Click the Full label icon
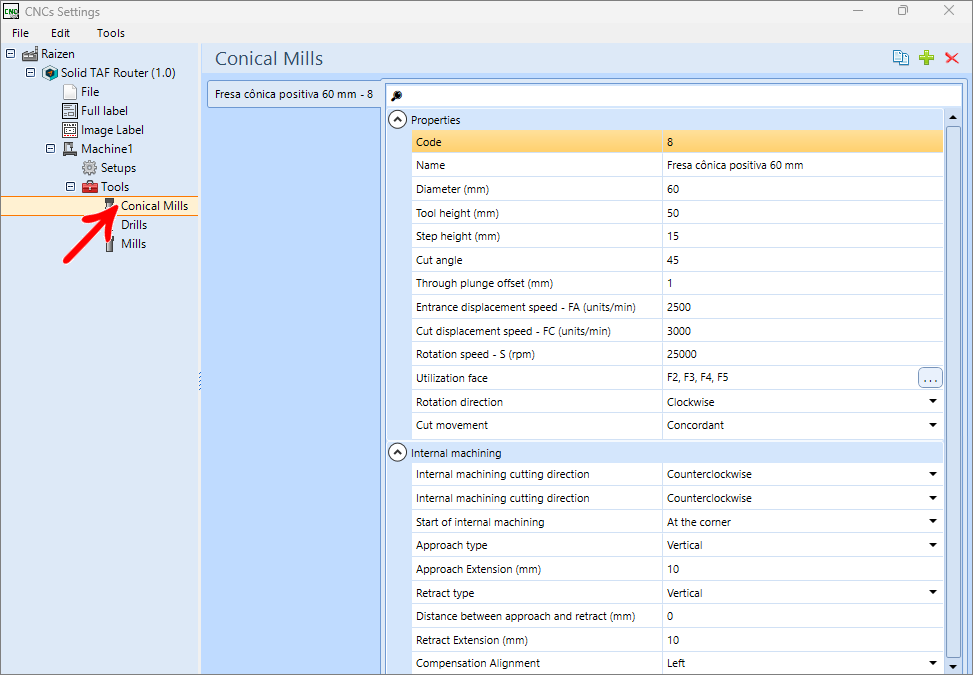This screenshot has height=675, width=973. click(70, 111)
